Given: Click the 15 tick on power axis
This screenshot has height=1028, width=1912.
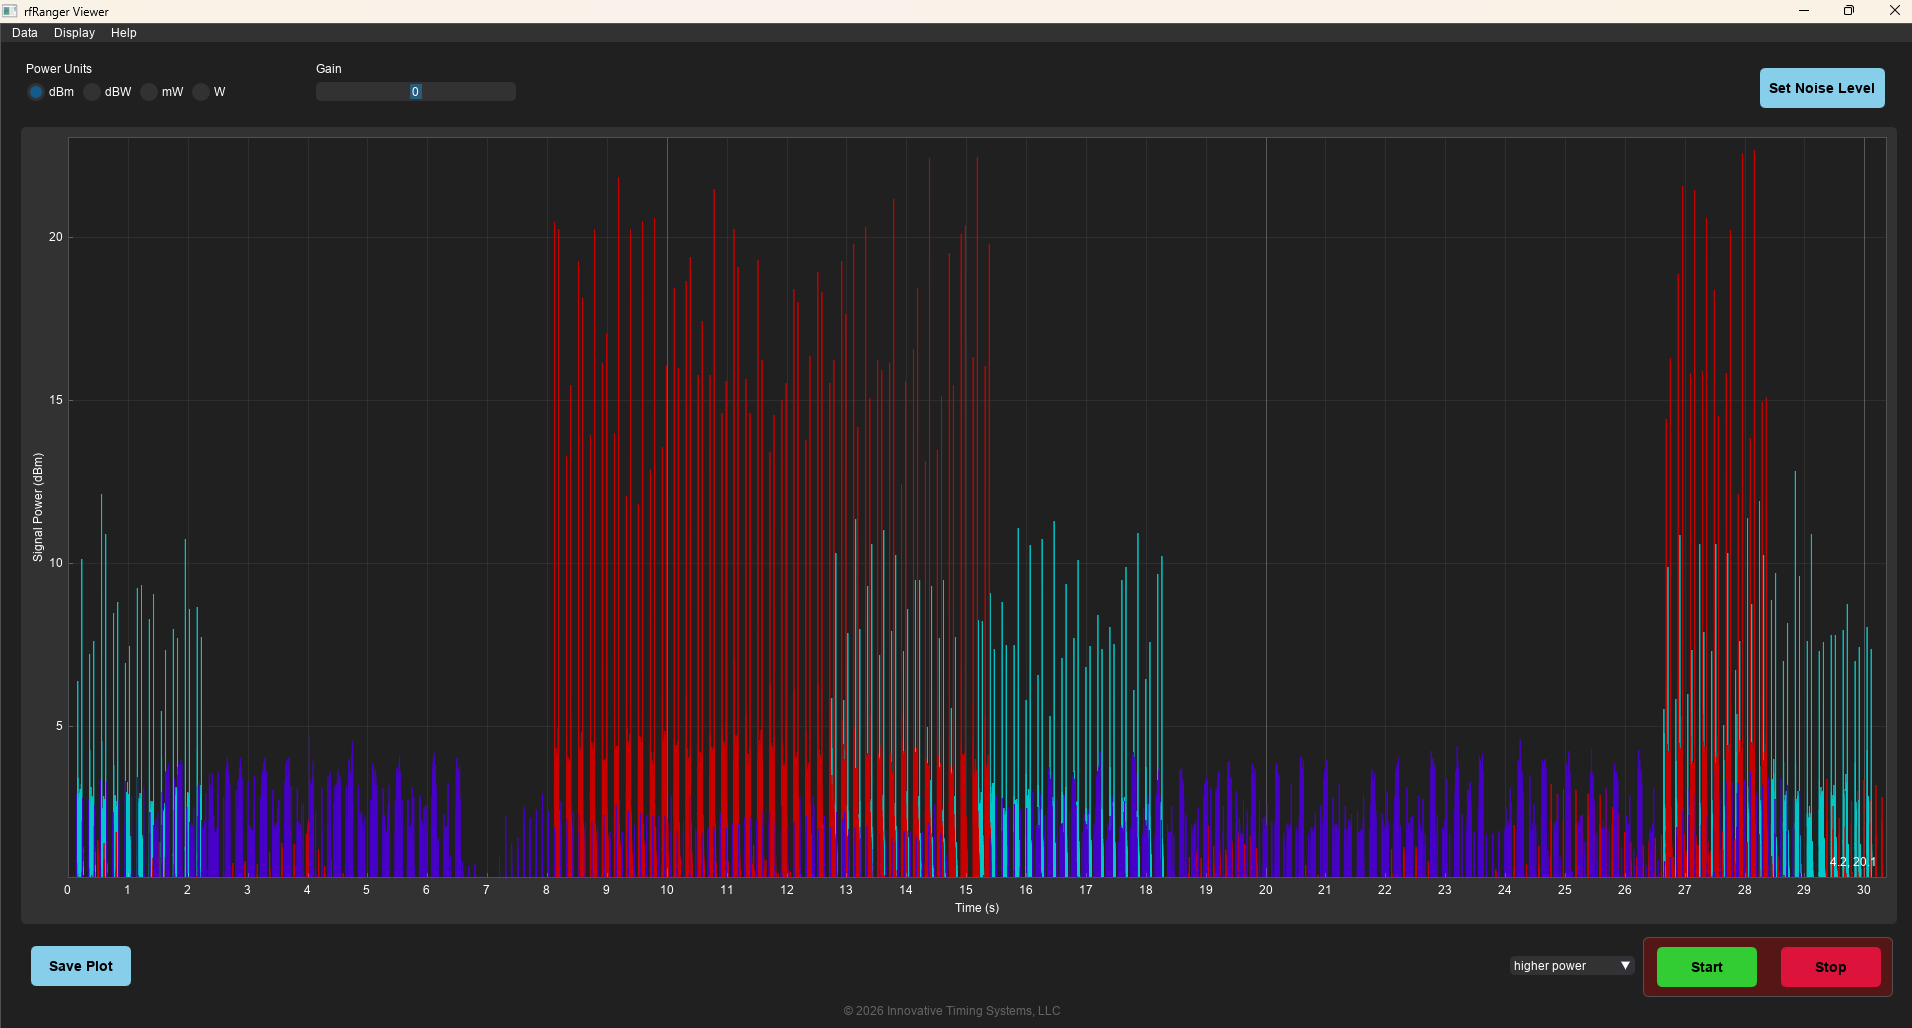Looking at the screenshot, I should pyautogui.click(x=56, y=400).
